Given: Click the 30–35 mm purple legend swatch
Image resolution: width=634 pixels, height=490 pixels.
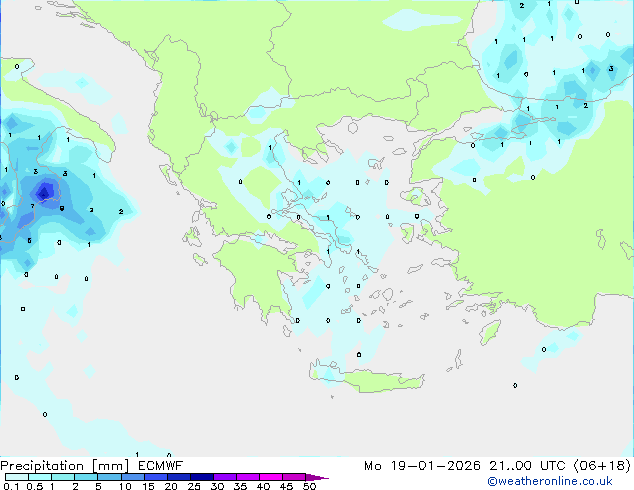Looking at the screenshot, I should [x=225, y=477].
